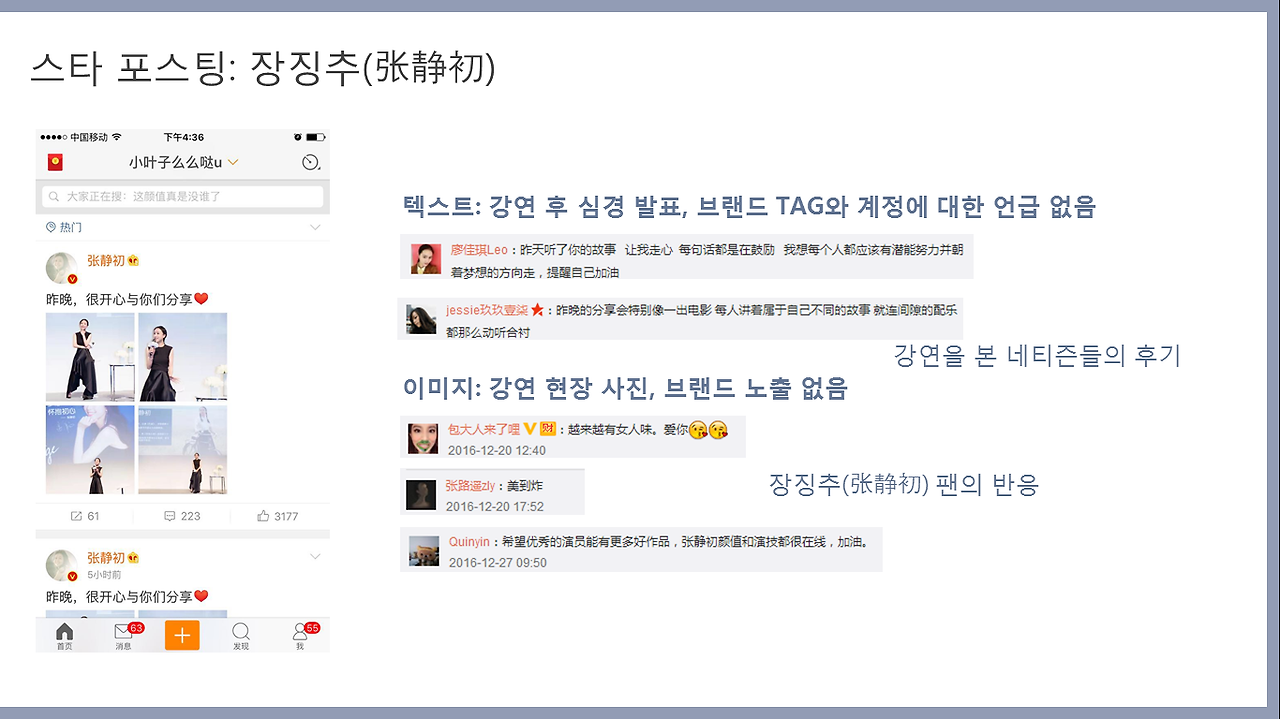Click commenter name Quinyin
The width and height of the screenshot is (1280, 719).
click(x=470, y=542)
